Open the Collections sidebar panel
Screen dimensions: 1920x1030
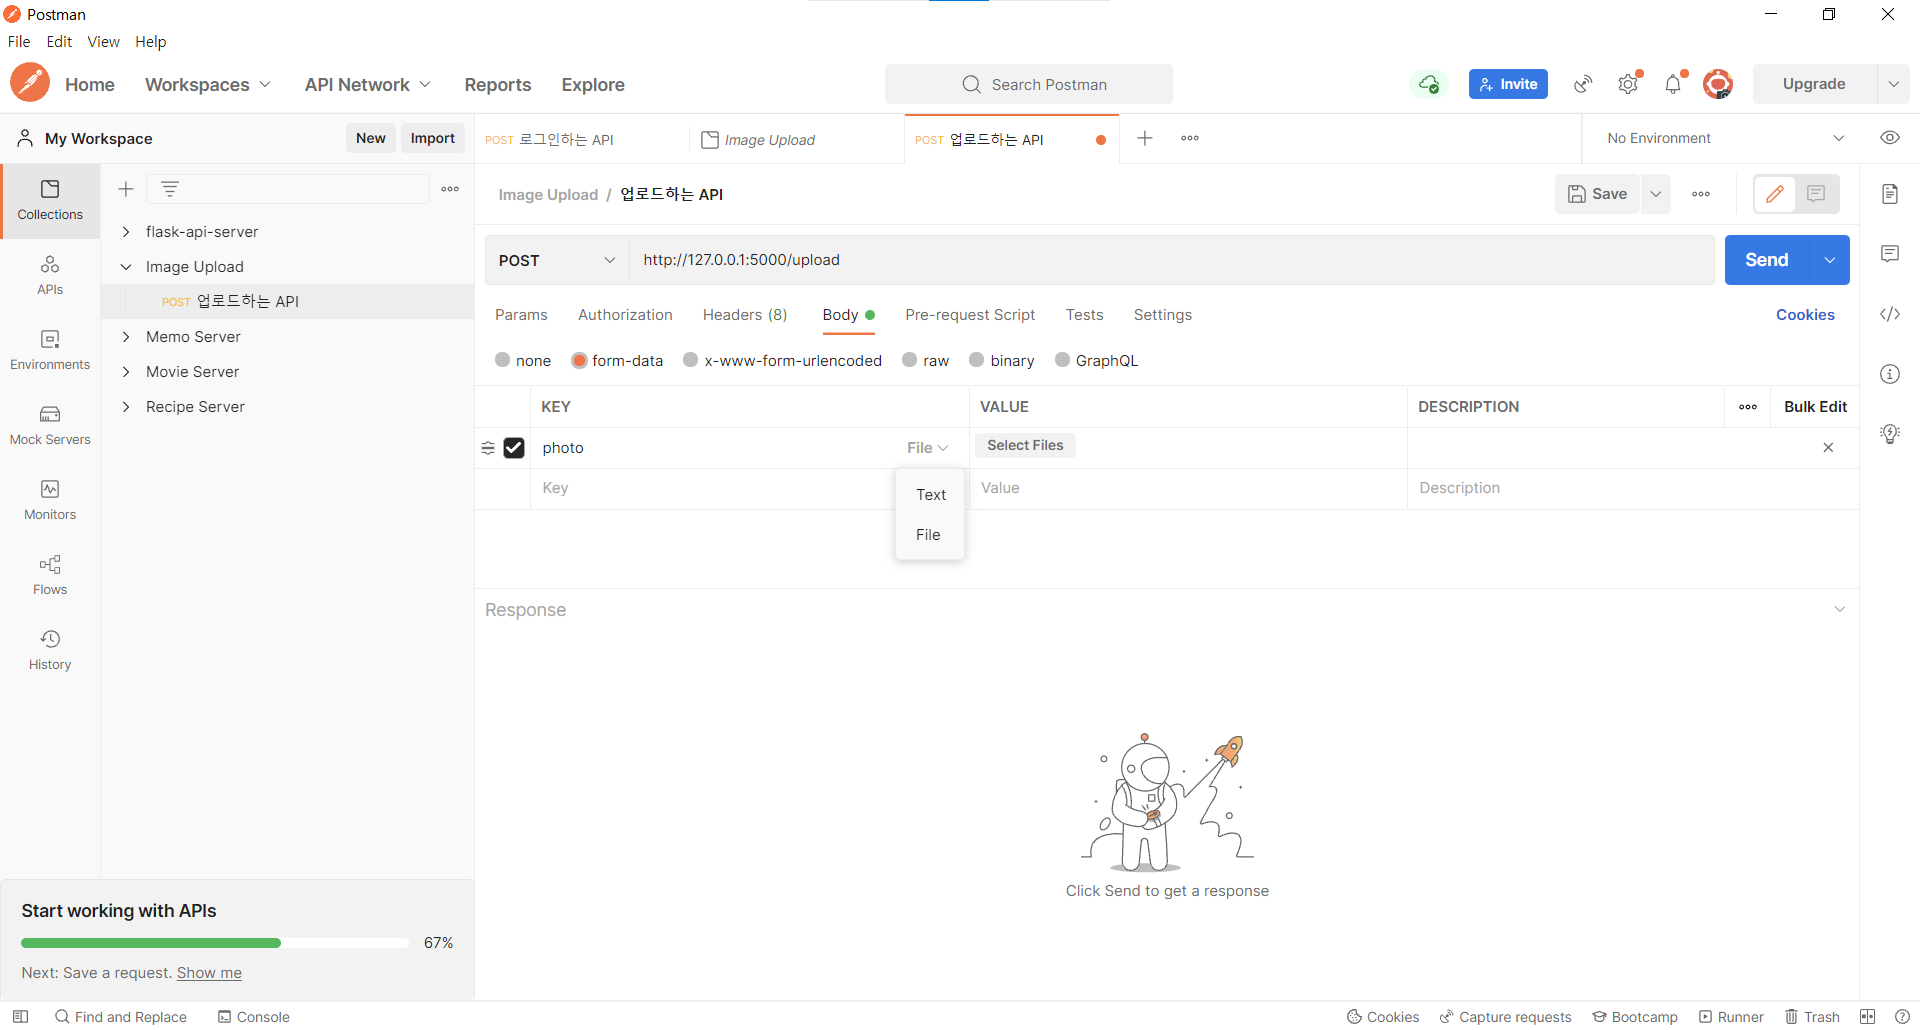50,200
